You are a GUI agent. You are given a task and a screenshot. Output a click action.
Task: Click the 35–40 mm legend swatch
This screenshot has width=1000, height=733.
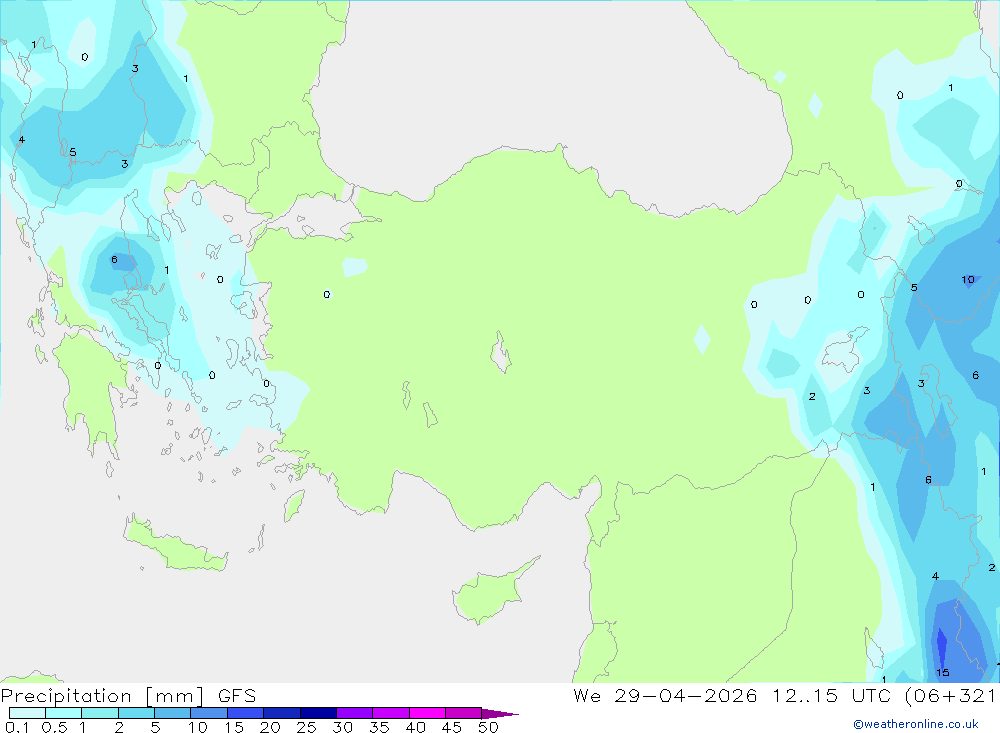pyautogui.click(x=391, y=713)
